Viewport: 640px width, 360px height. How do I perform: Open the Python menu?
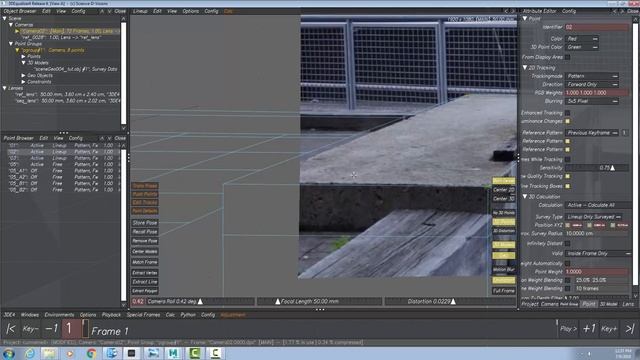click(188, 315)
